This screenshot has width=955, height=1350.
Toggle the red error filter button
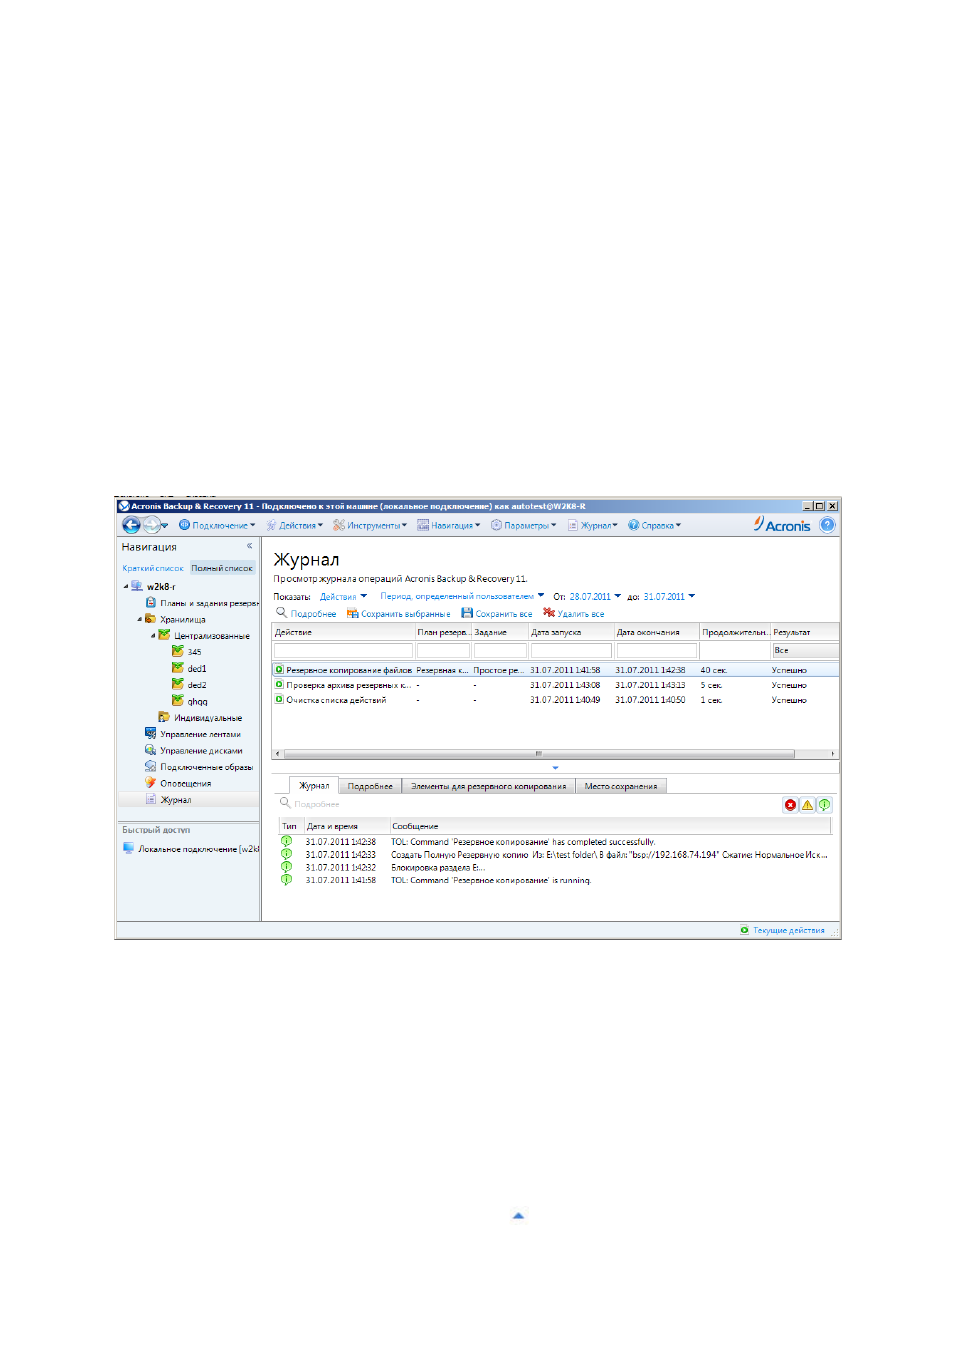point(791,805)
